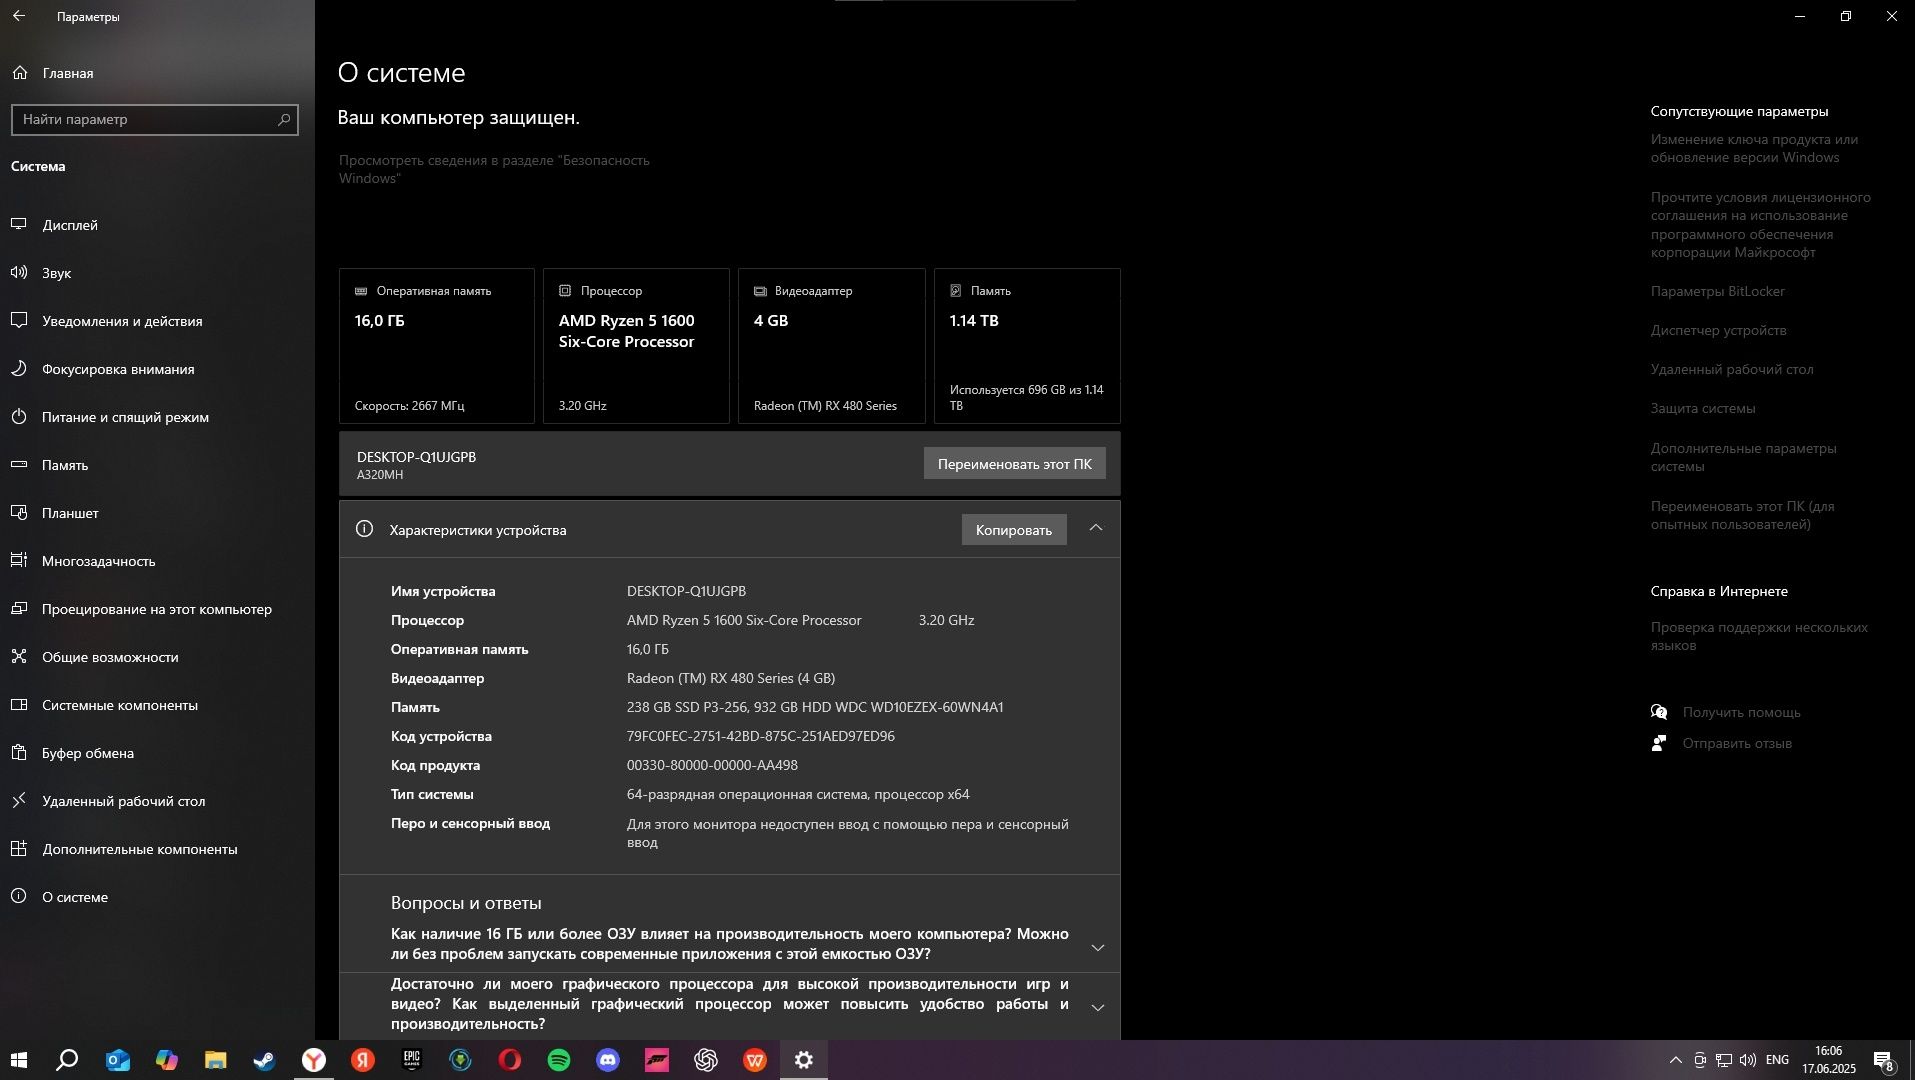The height and width of the screenshot is (1080, 1915).
Task: Click the Clipboard icon in sidebar
Action: [x=19, y=752]
